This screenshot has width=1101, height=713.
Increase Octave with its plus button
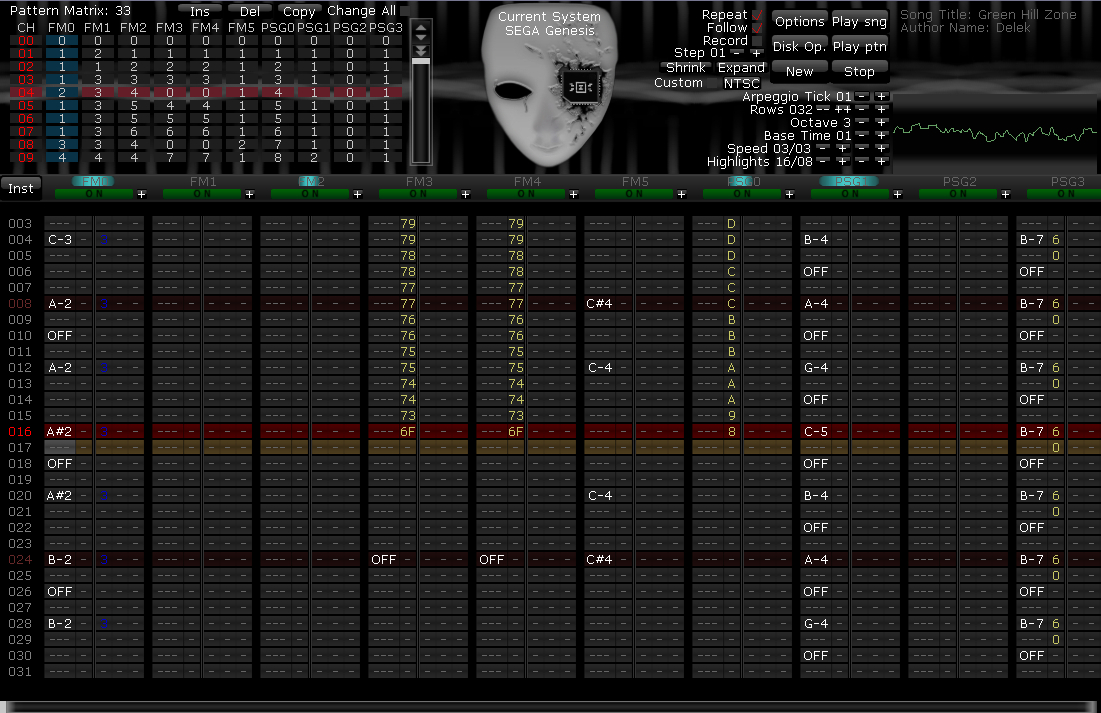(x=881, y=123)
